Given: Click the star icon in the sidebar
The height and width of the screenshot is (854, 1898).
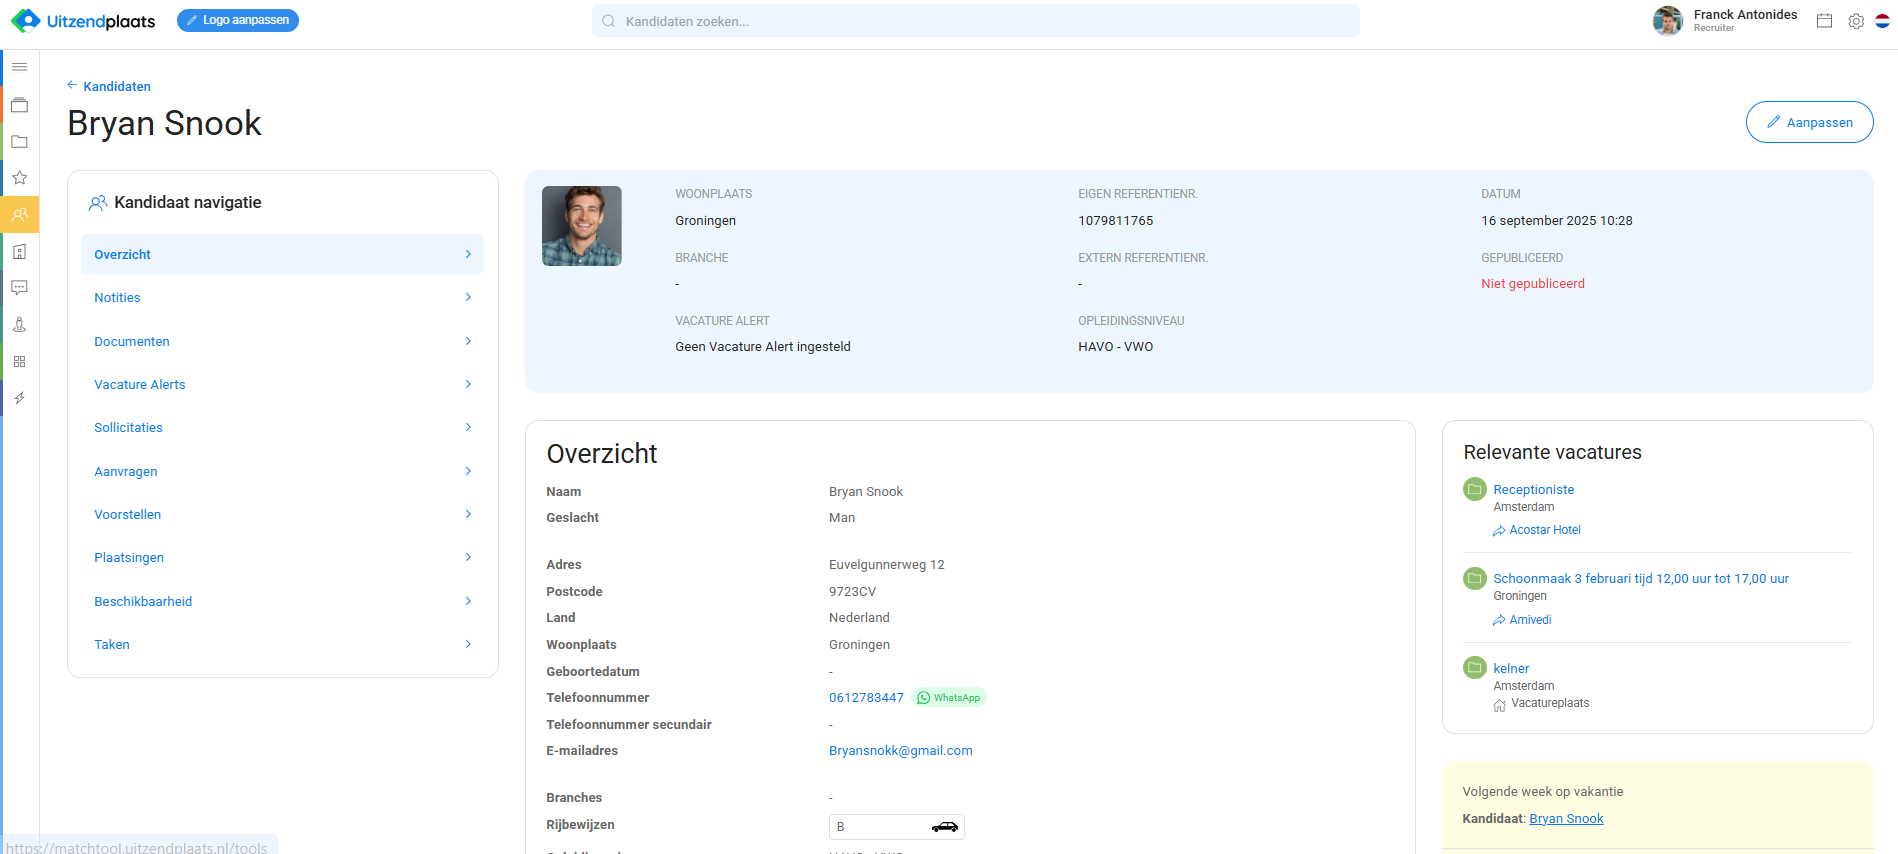Looking at the screenshot, I should [x=19, y=178].
